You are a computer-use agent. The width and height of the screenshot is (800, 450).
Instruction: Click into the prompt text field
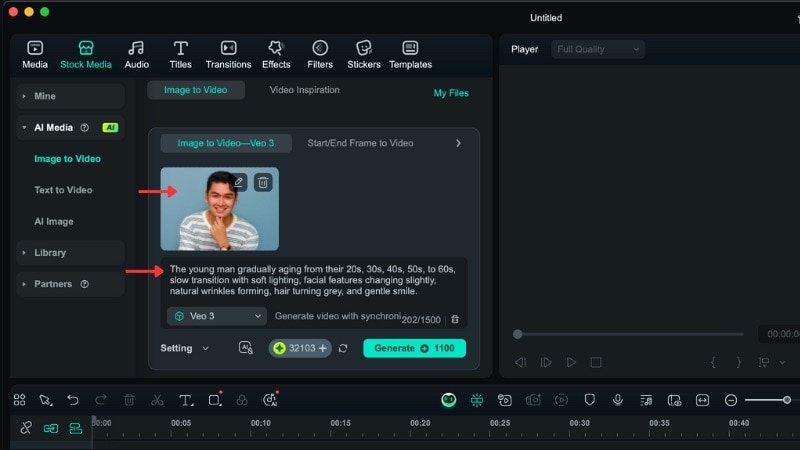tap(314, 280)
